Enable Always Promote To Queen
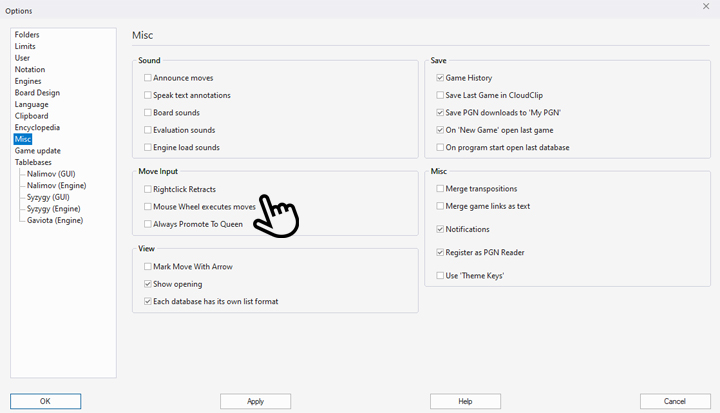Image resolution: width=720 pixels, height=413 pixels. [148, 224]
